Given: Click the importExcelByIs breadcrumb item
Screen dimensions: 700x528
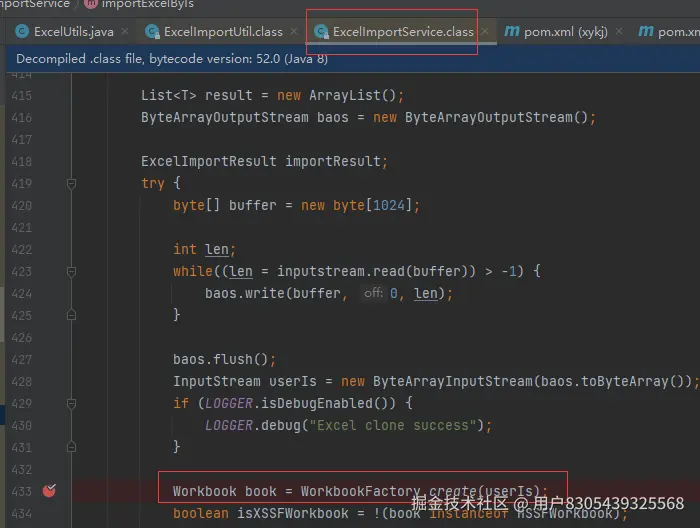Looking at the screenshot, I should pos(147,4).
